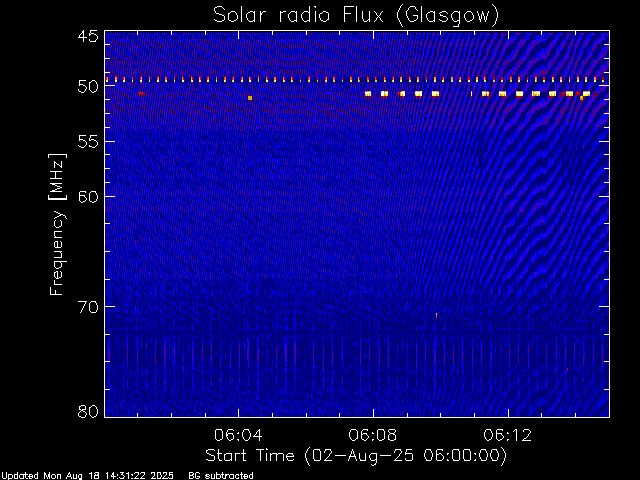Click the '55' frequency axis label
640x480 pixels.
click(x=88, y=142)
